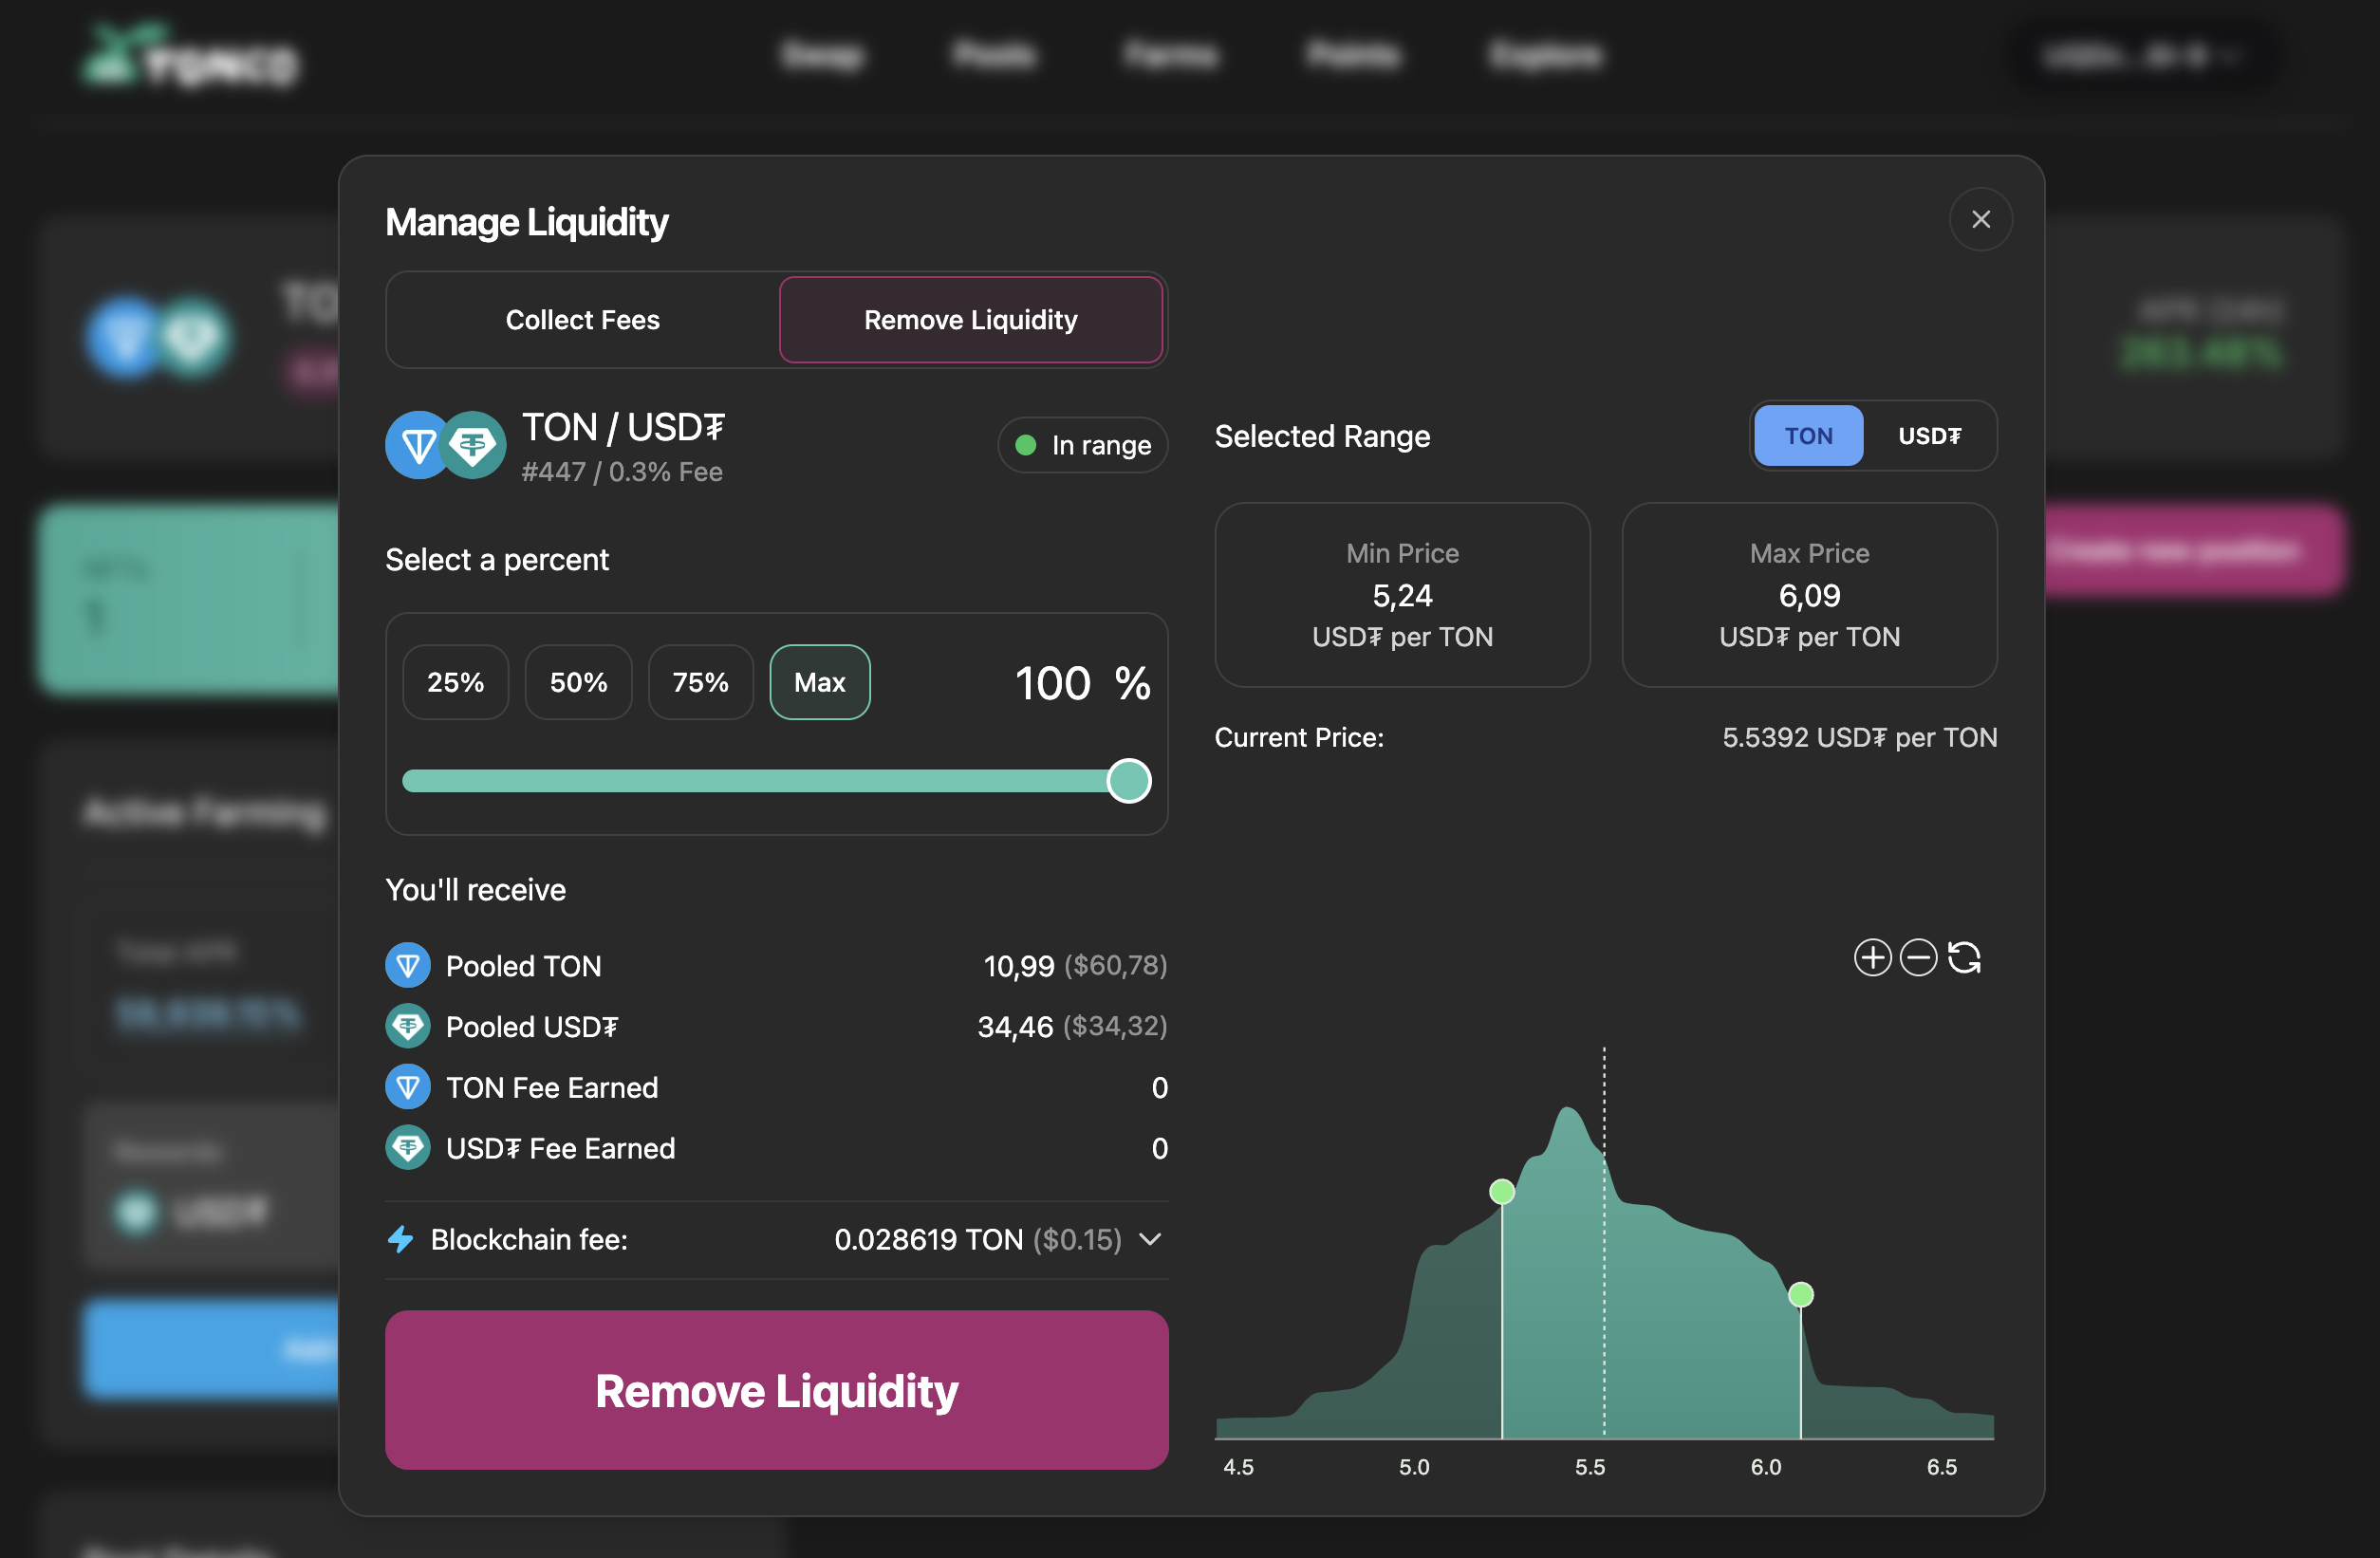Zoom in the liquidity chart
The image size is (2380, 1558).
point(1872,957)
